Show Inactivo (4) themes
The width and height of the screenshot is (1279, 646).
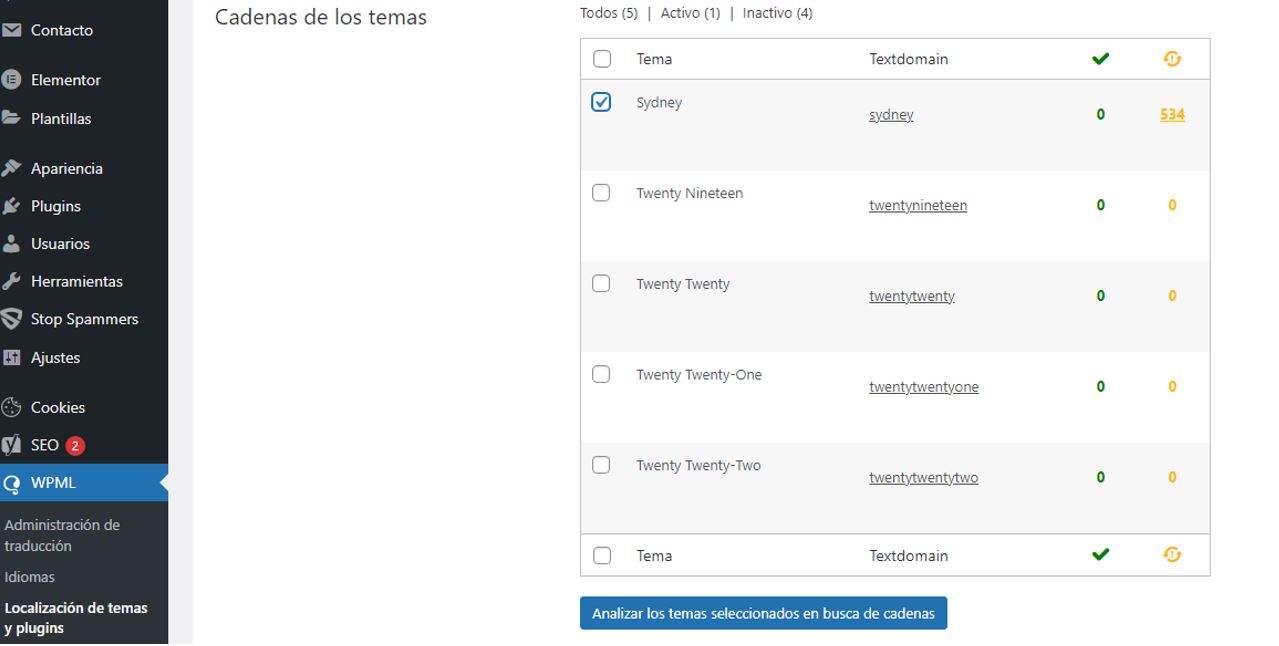[x=777, y=13]
